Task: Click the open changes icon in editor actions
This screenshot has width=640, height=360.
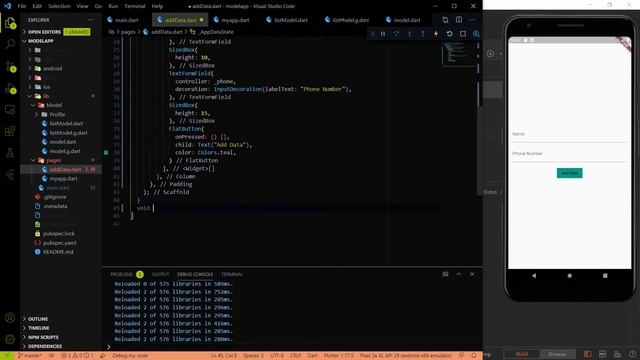Action: coord(445,20)
